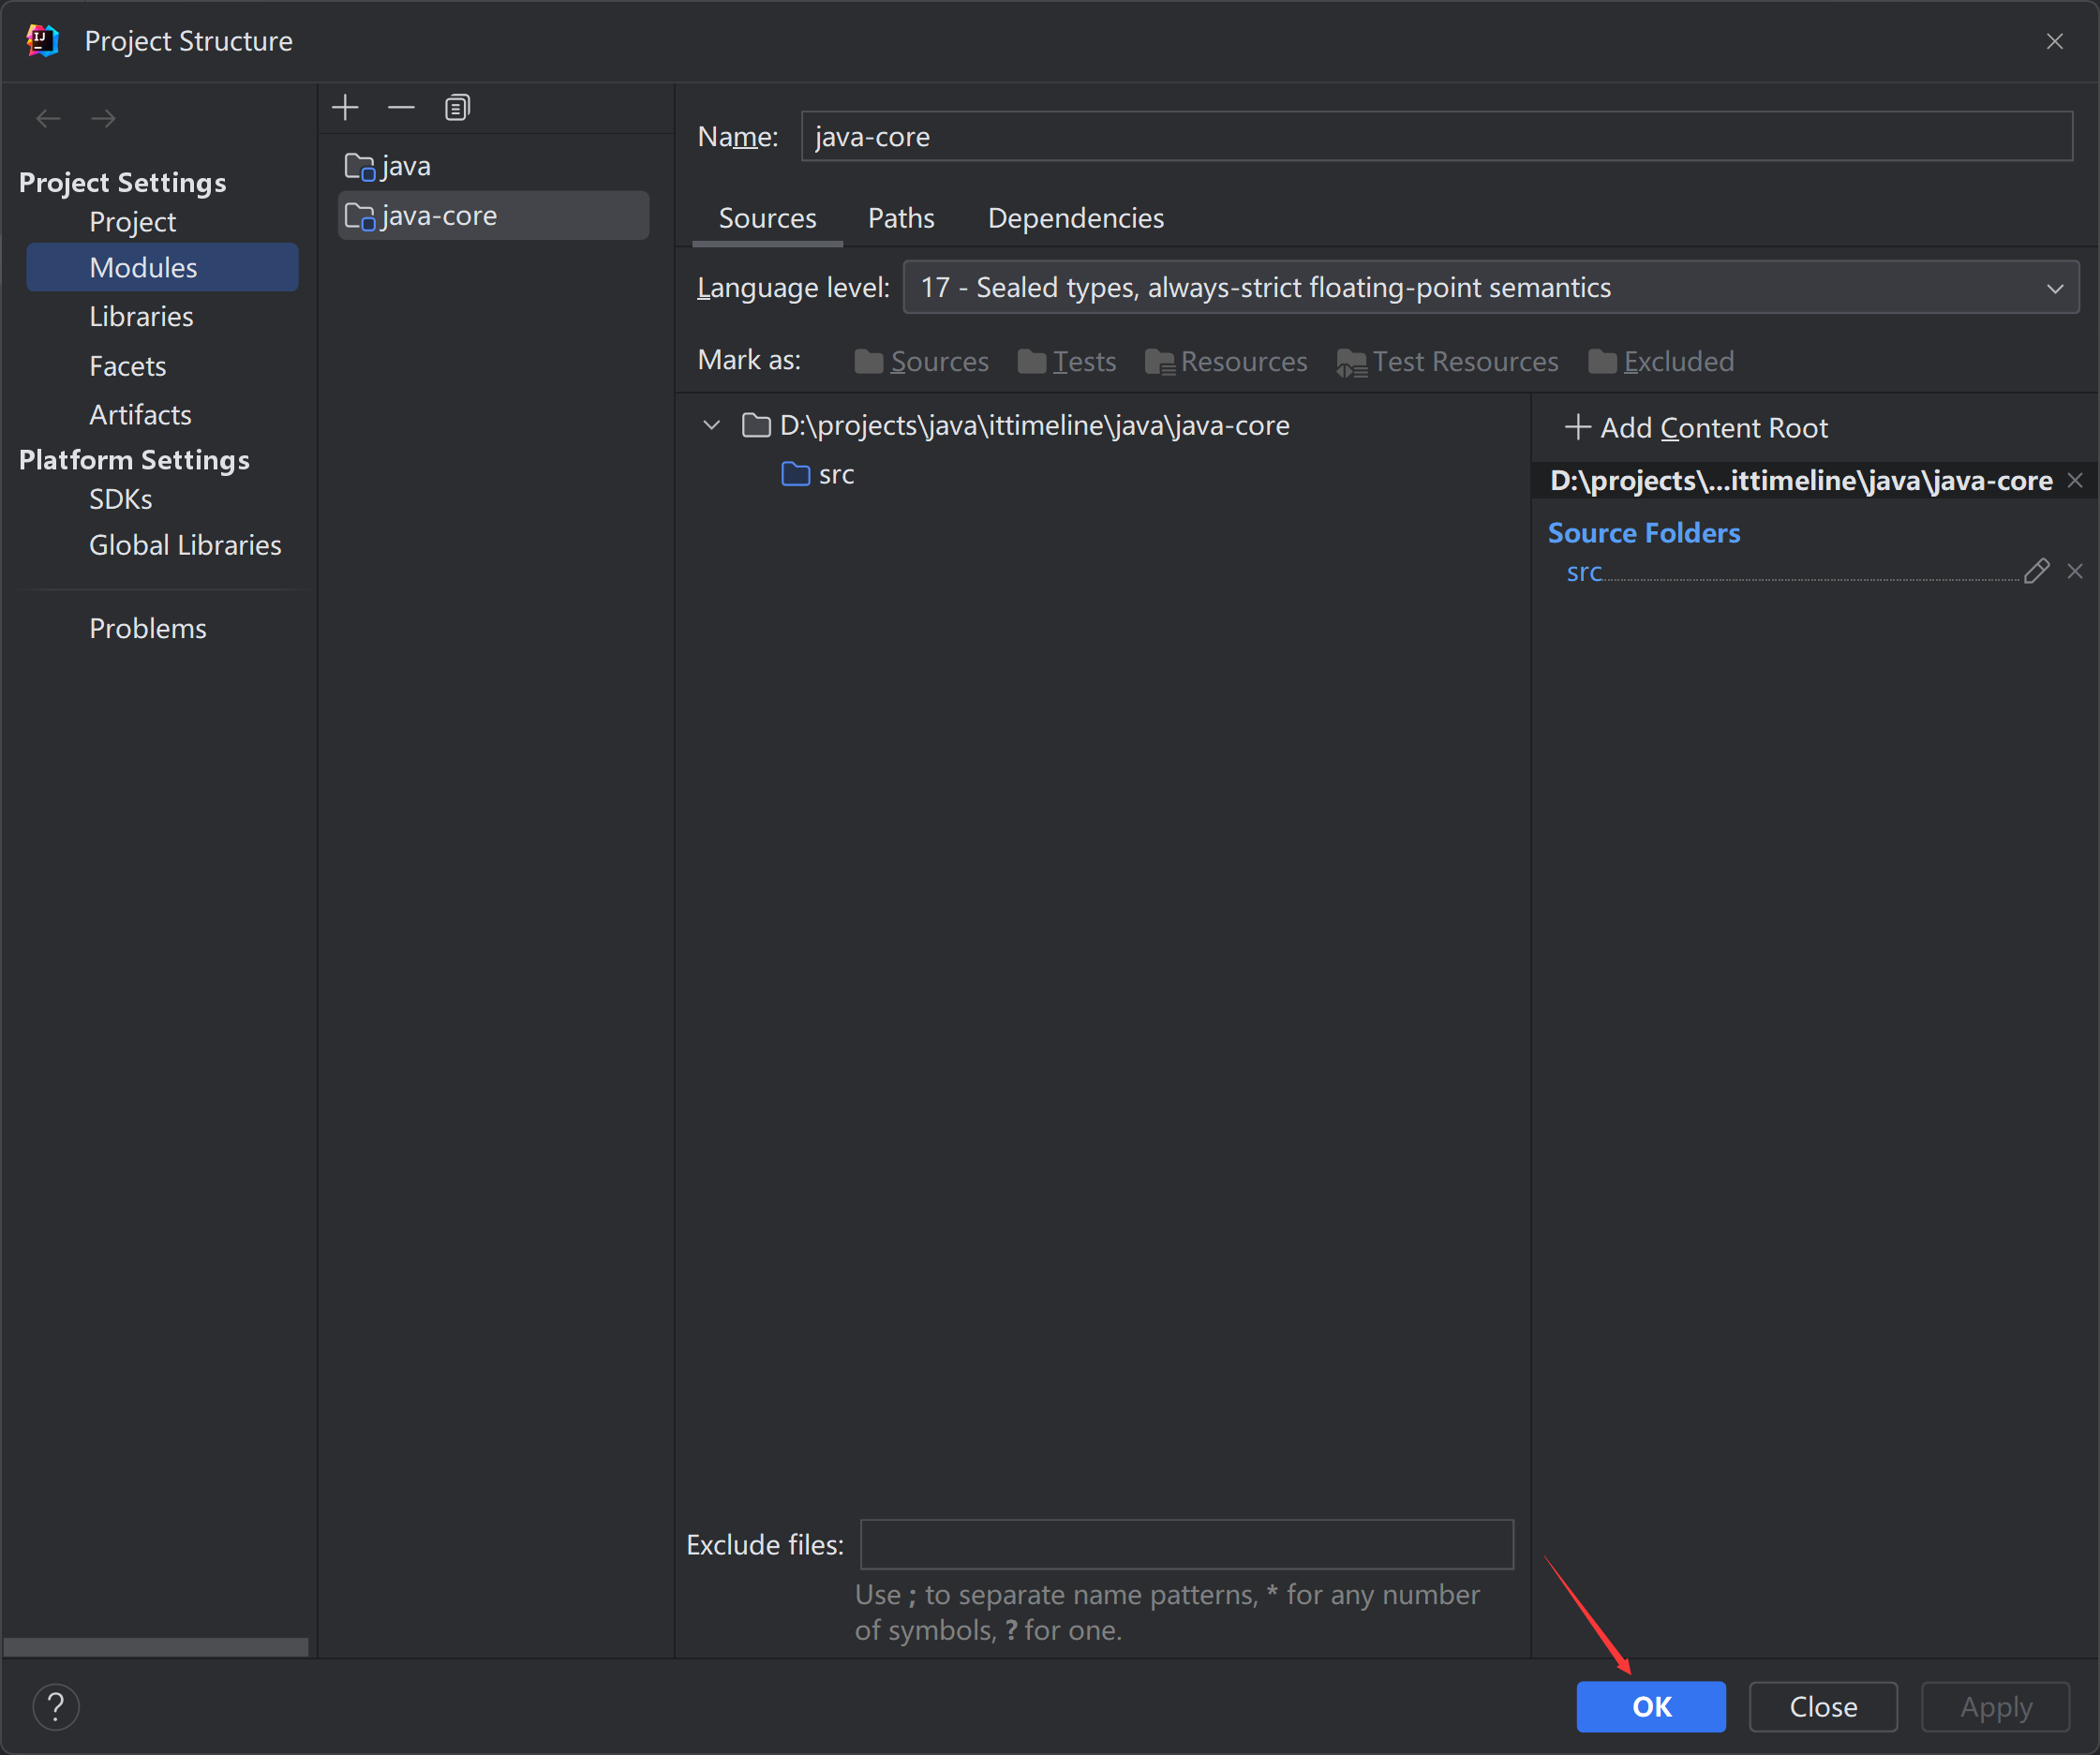The image size is (2100, 1755).
Task: Click the Source Folders heading
Action: (1644, 533)
